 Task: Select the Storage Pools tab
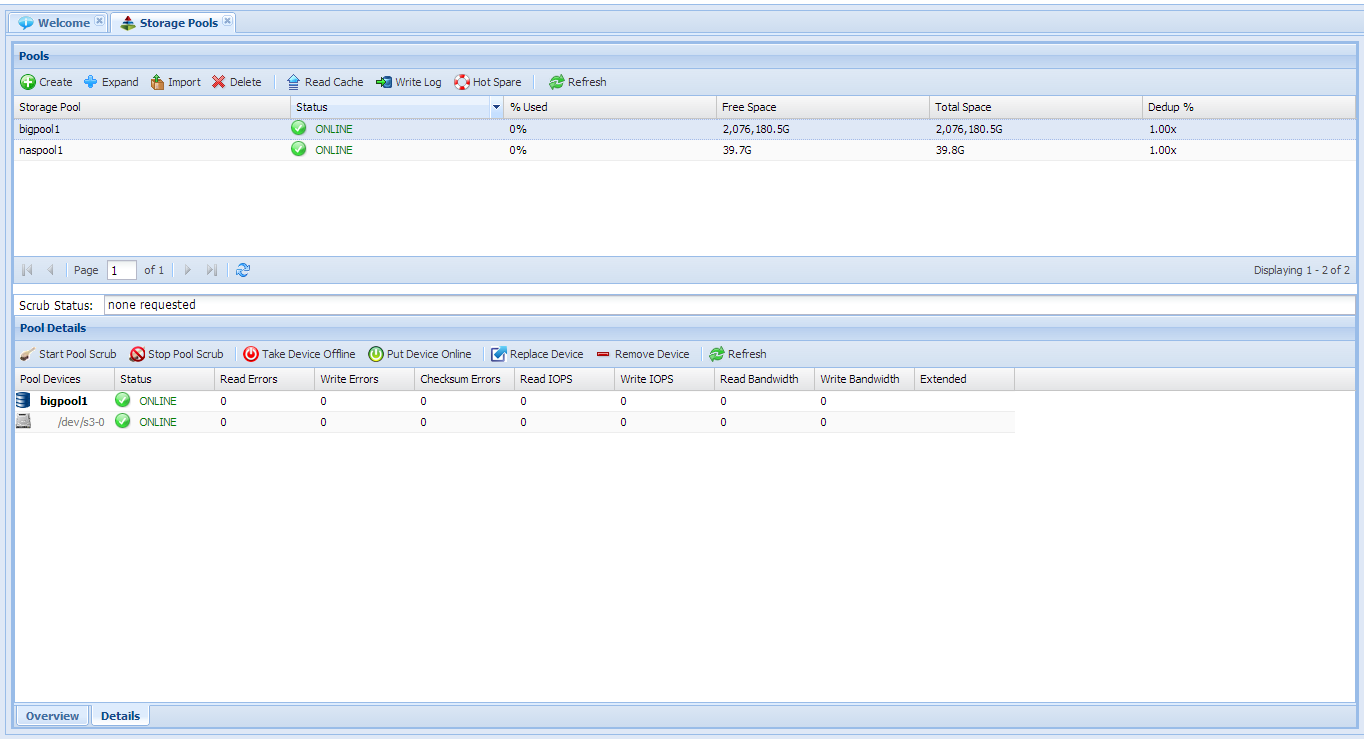[x=172, y=22]
